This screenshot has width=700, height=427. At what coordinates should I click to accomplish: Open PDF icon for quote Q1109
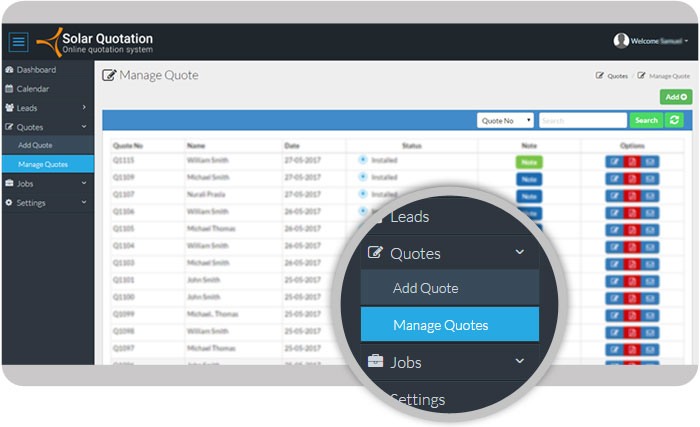coord(632,178)
